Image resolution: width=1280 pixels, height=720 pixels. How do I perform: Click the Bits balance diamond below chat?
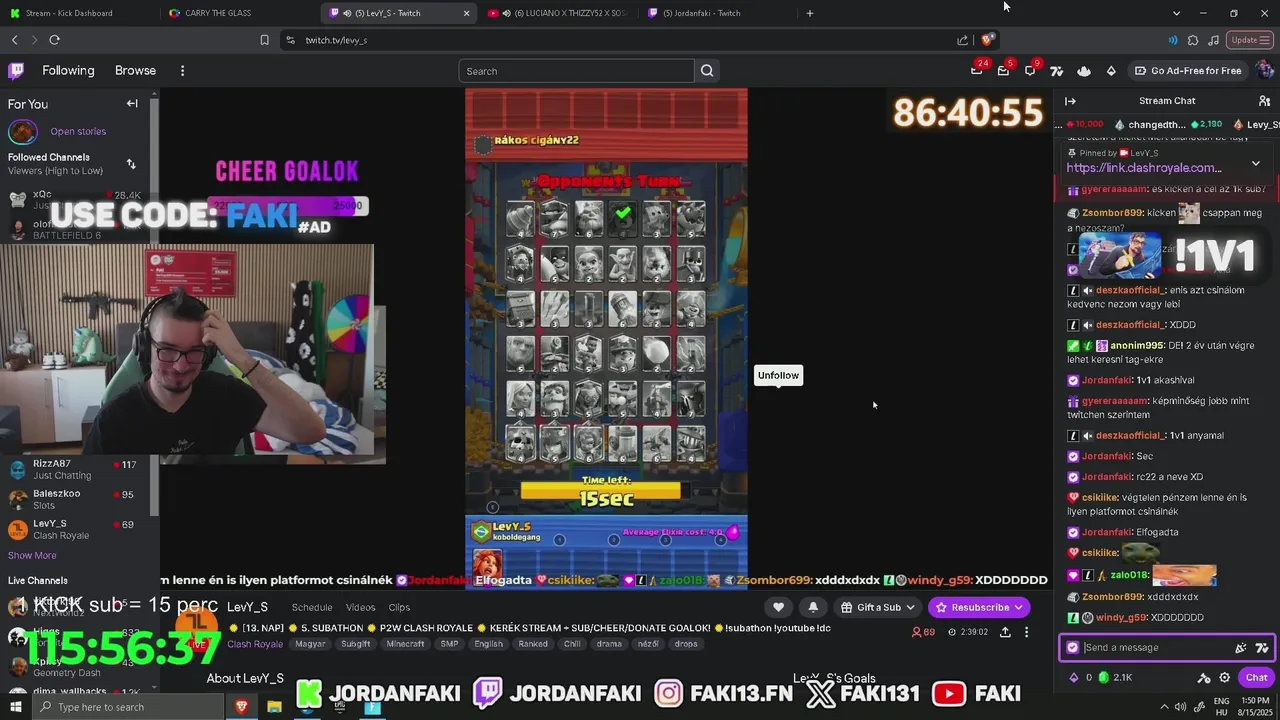coord(1075,677)
